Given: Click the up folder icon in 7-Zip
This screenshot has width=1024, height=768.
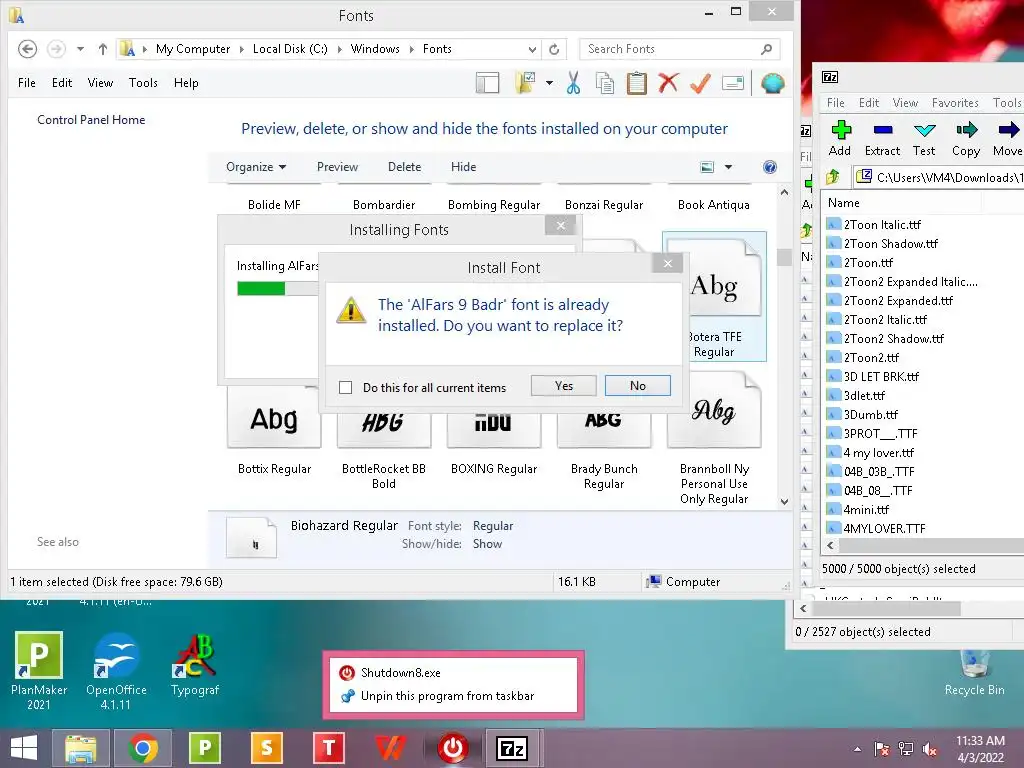Looking at the screenshot, I should point(833,177).
